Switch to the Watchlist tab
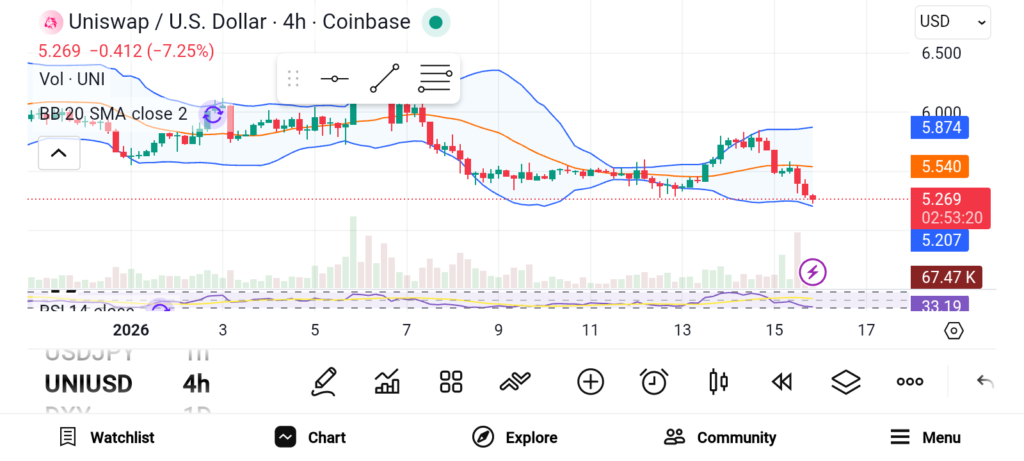Viewport: 1024px width, 461px height. 106,437
